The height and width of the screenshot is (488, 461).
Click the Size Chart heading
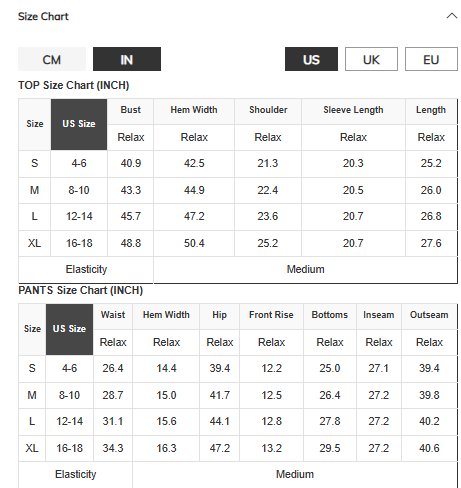(43, 16)
